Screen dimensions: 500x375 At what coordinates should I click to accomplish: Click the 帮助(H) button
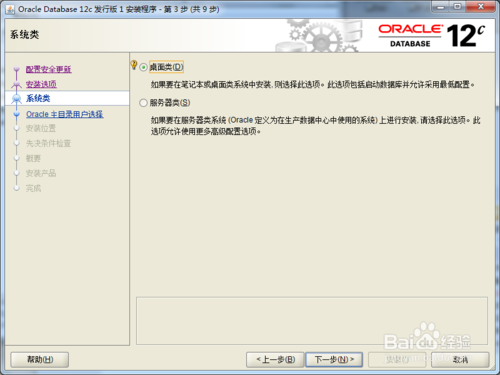(40, 360)
